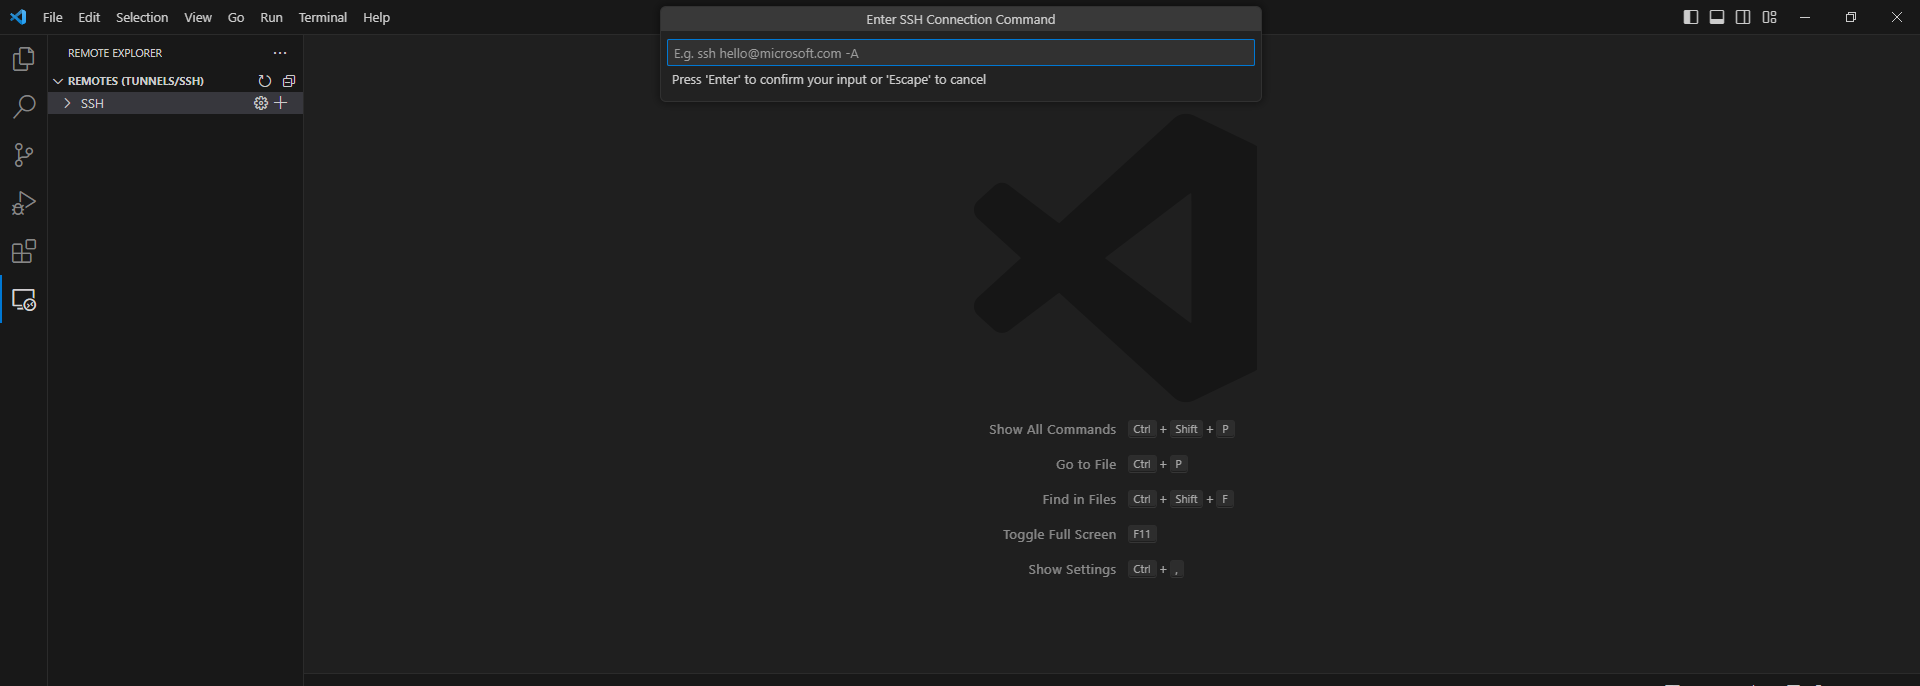
Task: Open the Run menu
Action: pyautogui.click(x=271, y=17)
